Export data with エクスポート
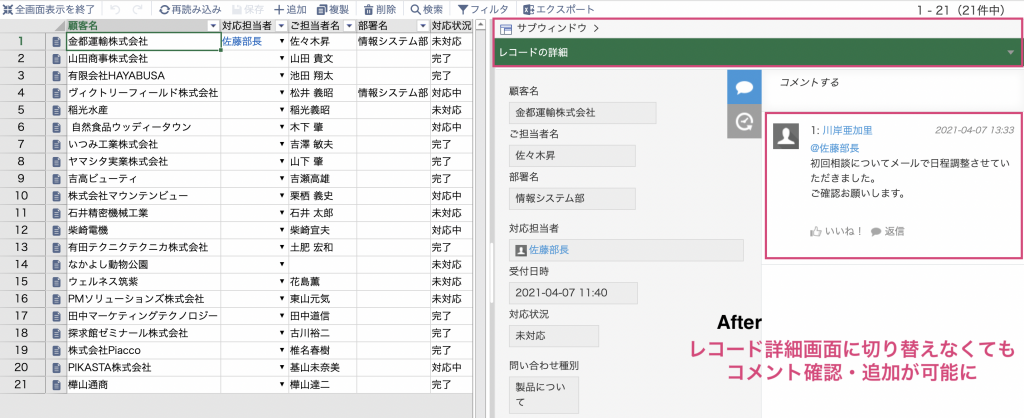The height and width of the screenshot is (418, 1024). 559,10
